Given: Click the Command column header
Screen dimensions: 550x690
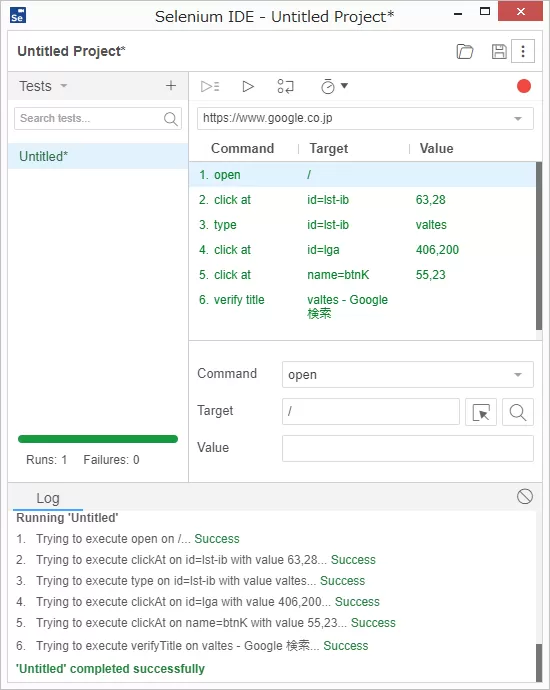Looking at the screenshot, I should tap(242, 148).
